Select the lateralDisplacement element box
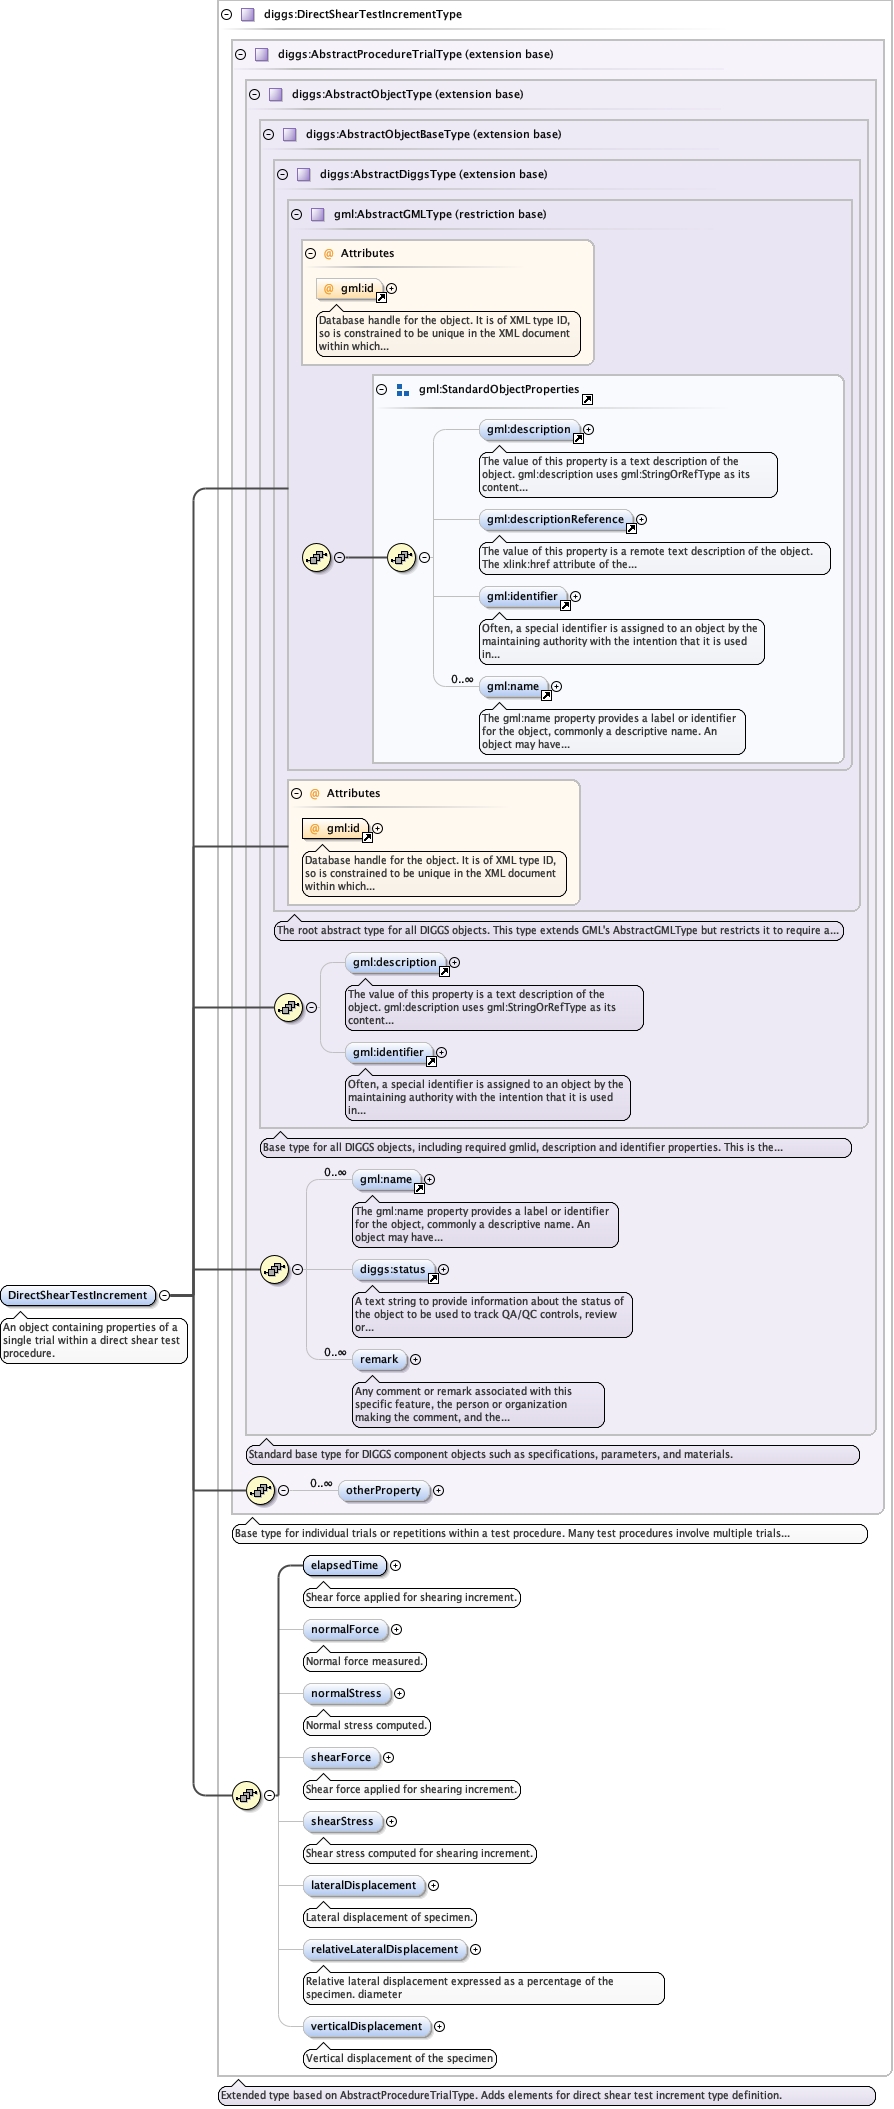Viewport: 894px width, 2109px height. [363, 1885]
